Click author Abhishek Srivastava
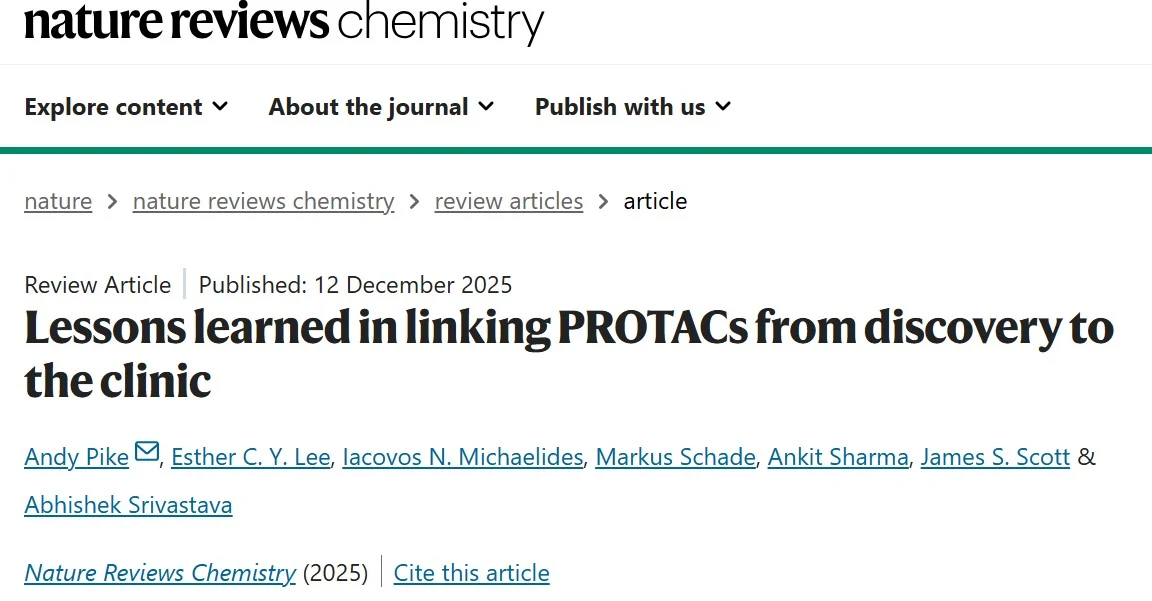1152x601 pixels. pos(128,504)
